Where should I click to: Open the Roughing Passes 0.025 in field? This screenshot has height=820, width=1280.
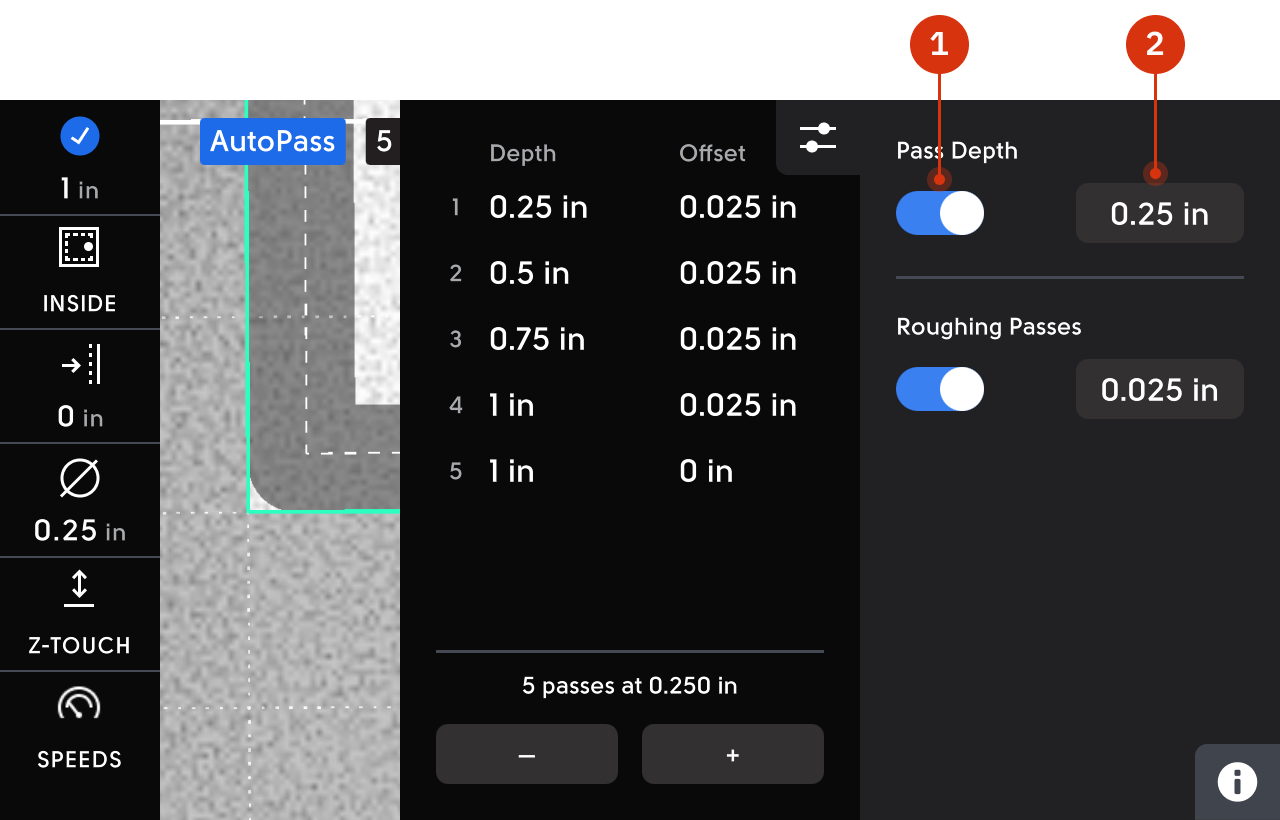[x=1159, y=389]
